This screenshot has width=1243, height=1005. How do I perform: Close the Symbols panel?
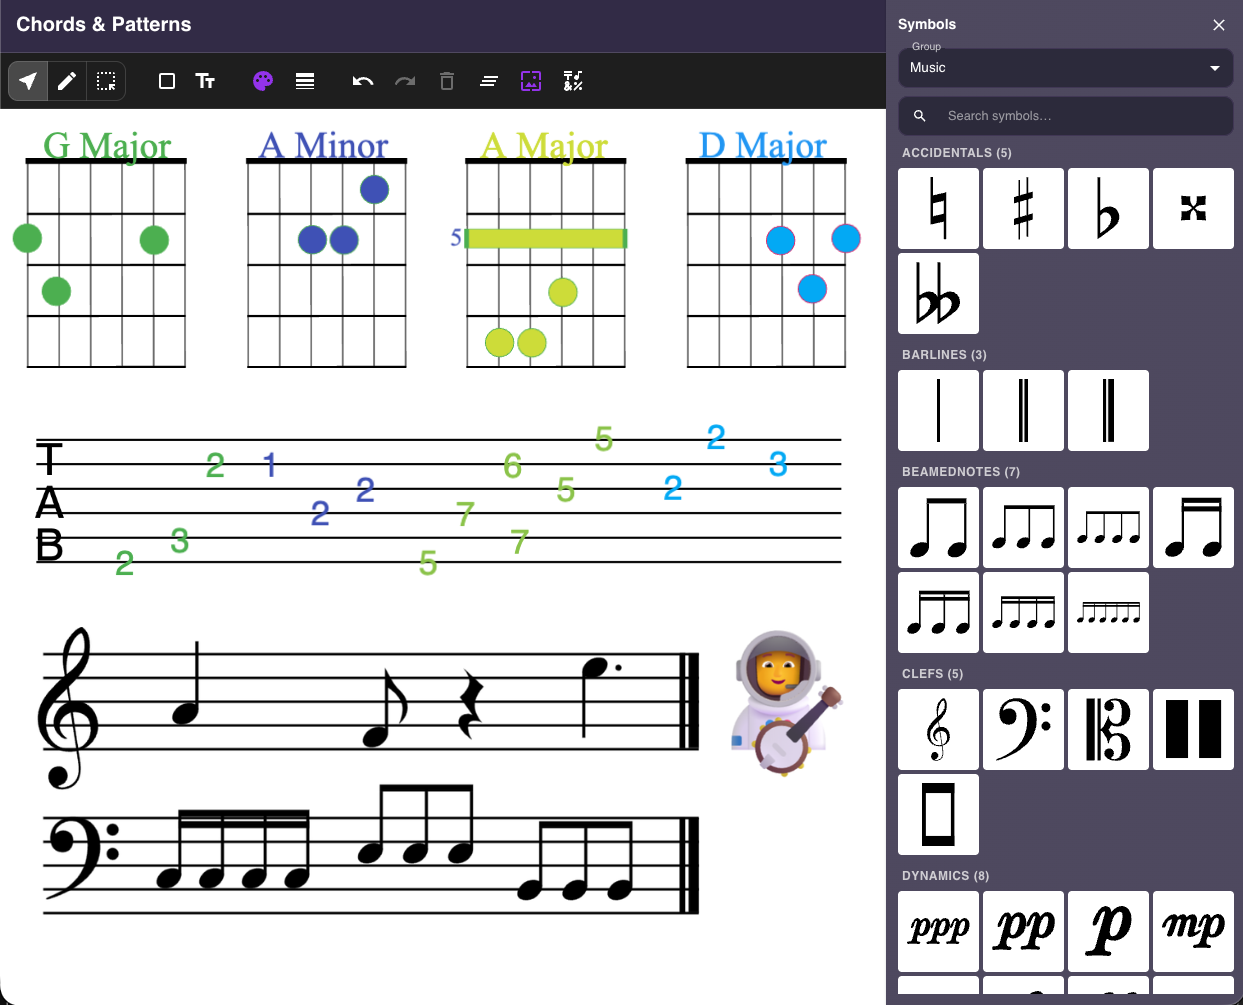coord(1219,25)
